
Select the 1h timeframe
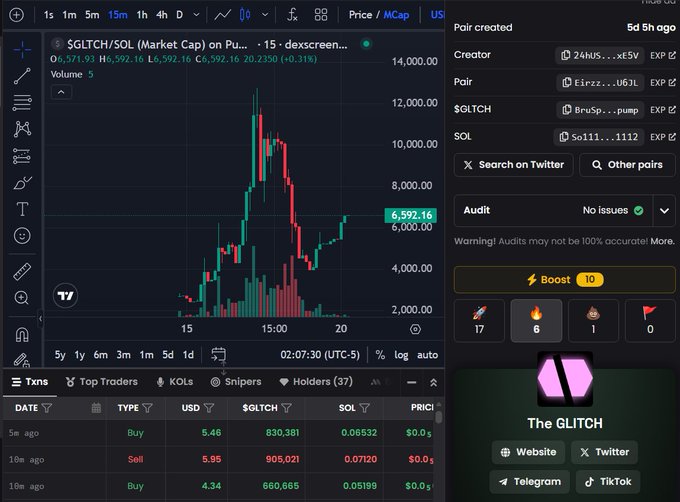click(142, 15)
